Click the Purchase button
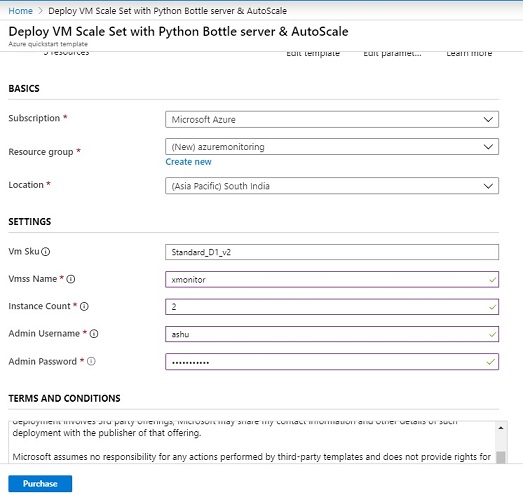 [x=40, y=484]
